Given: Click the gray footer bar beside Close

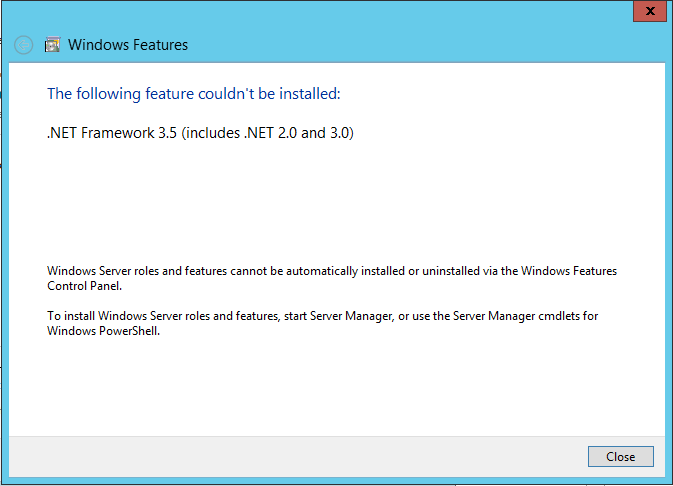Looking at the screenshot, I should (x=298, y=456).
